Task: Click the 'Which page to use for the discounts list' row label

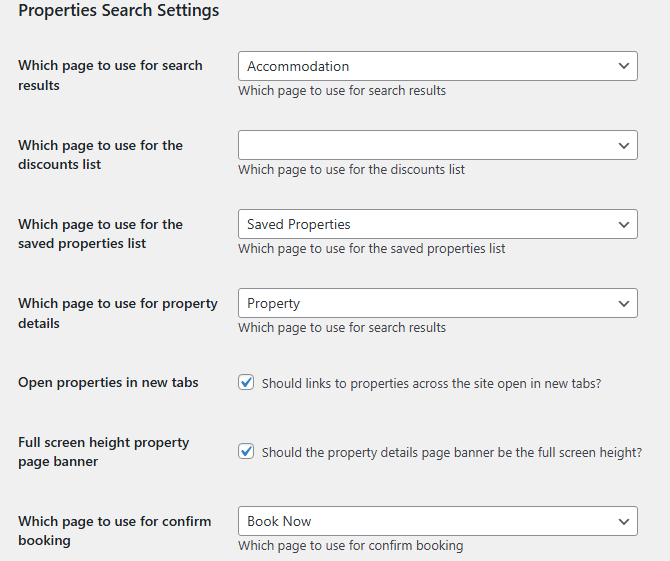Action: [100, 155]
